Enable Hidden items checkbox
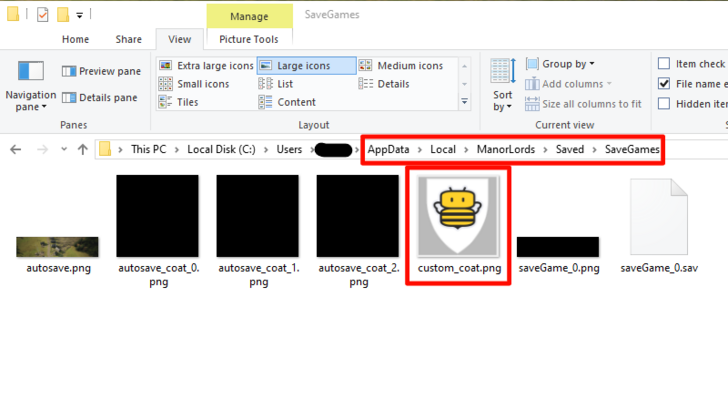 pyautogui.click(x=664, y=104)
